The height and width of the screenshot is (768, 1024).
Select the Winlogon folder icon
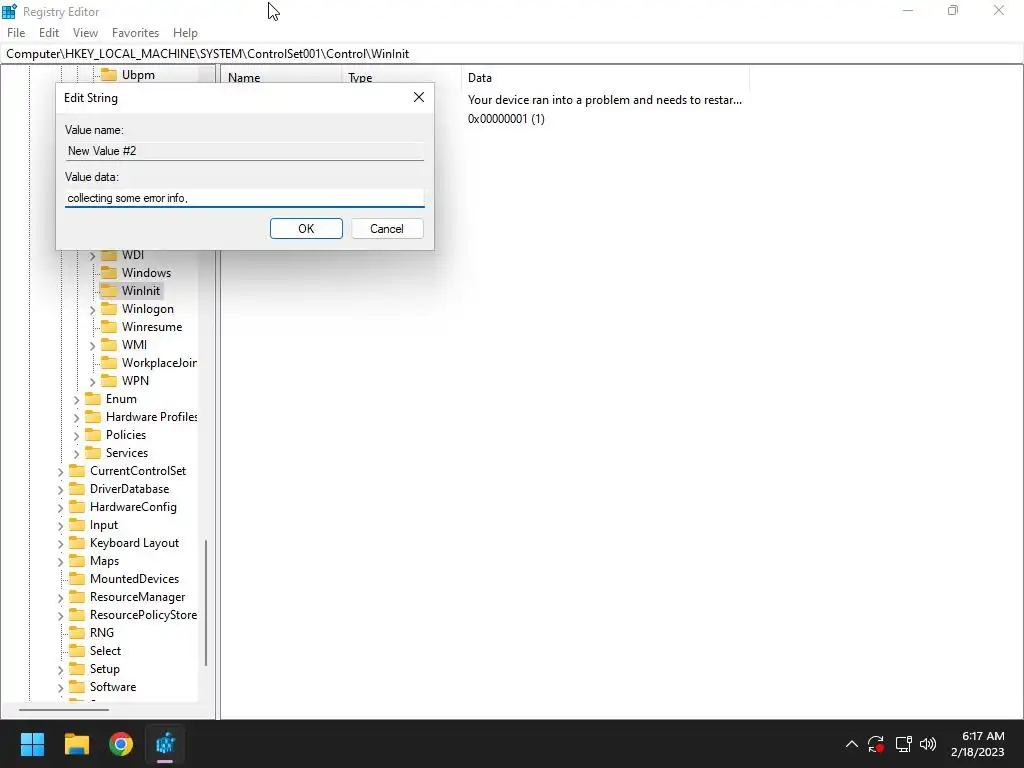(109, 309)
